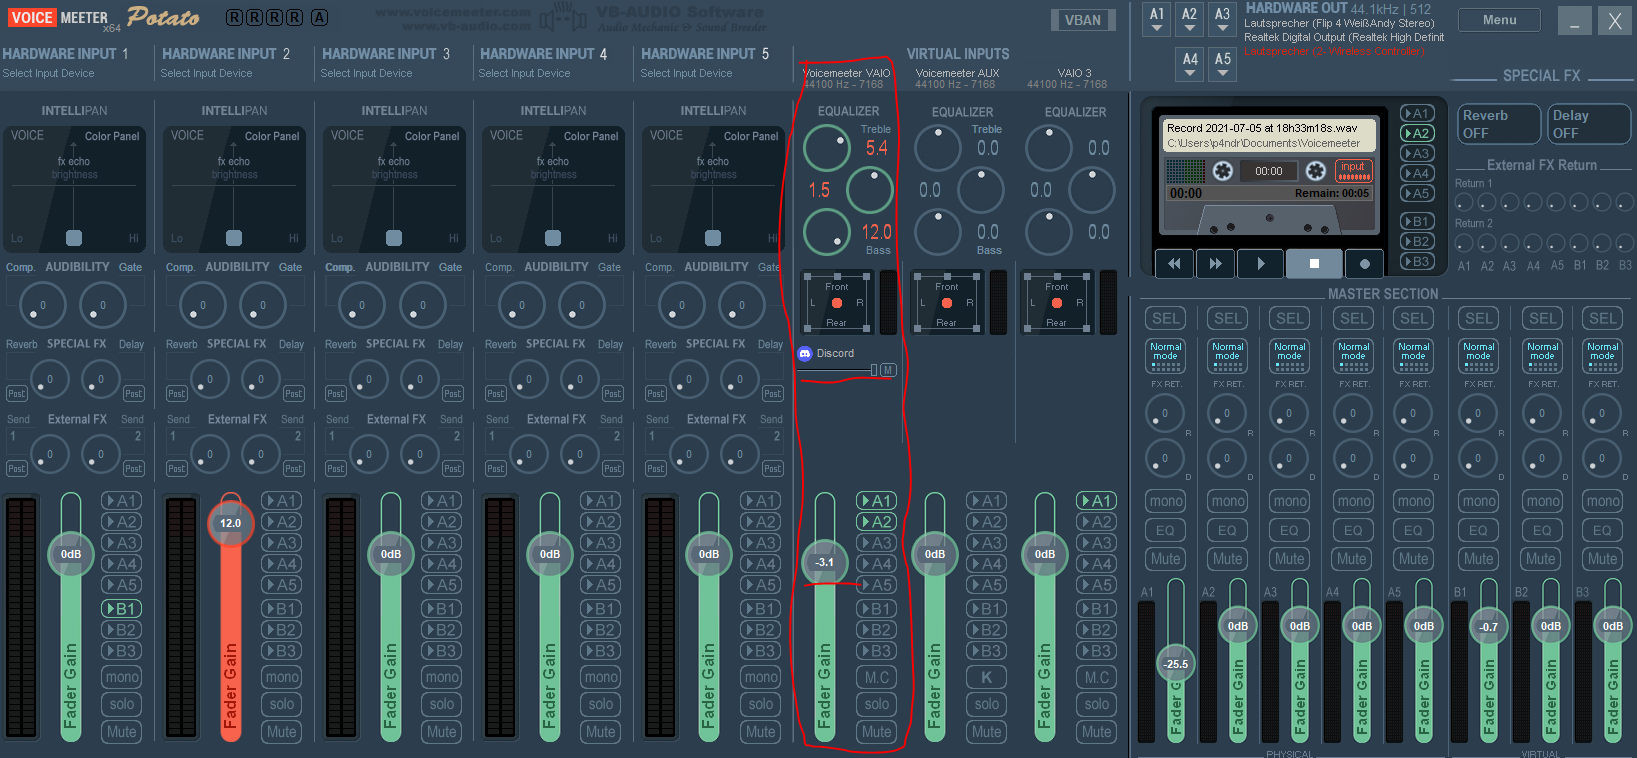Disable A2 routing on Voicemeeter VAIO strip
The height and width of the screenshot is (758, 1637).
coord(877,521)
